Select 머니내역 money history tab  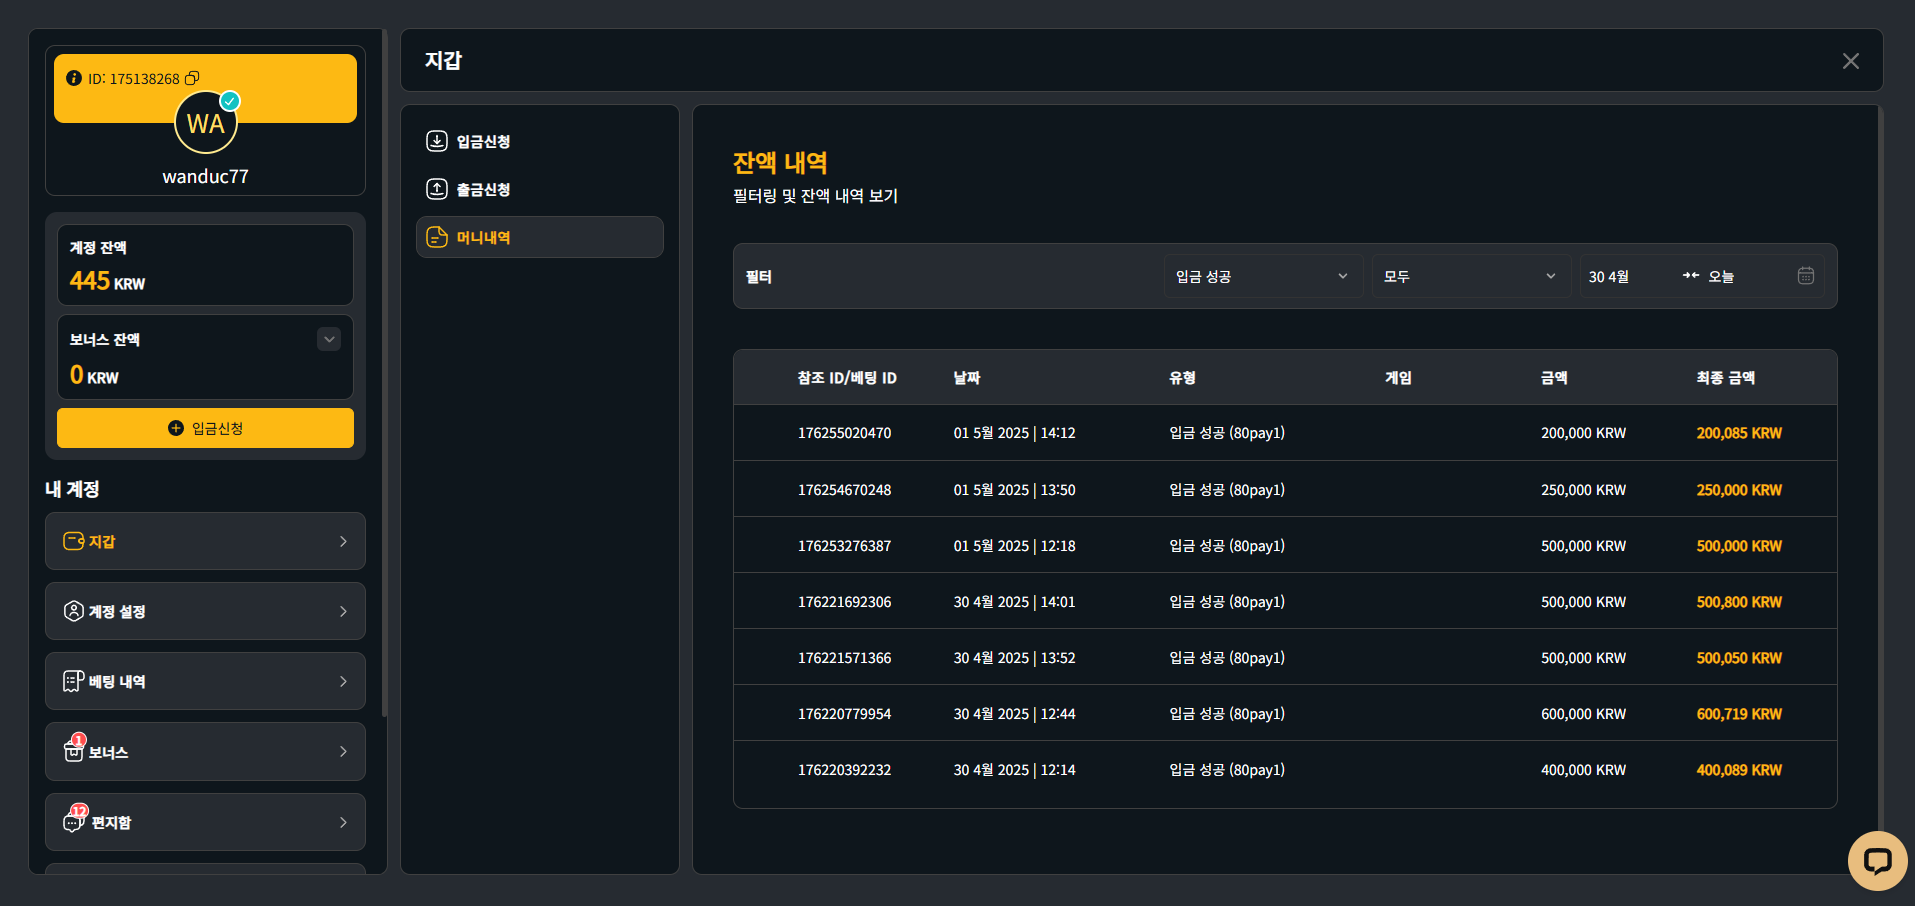(x=540, y=237)
